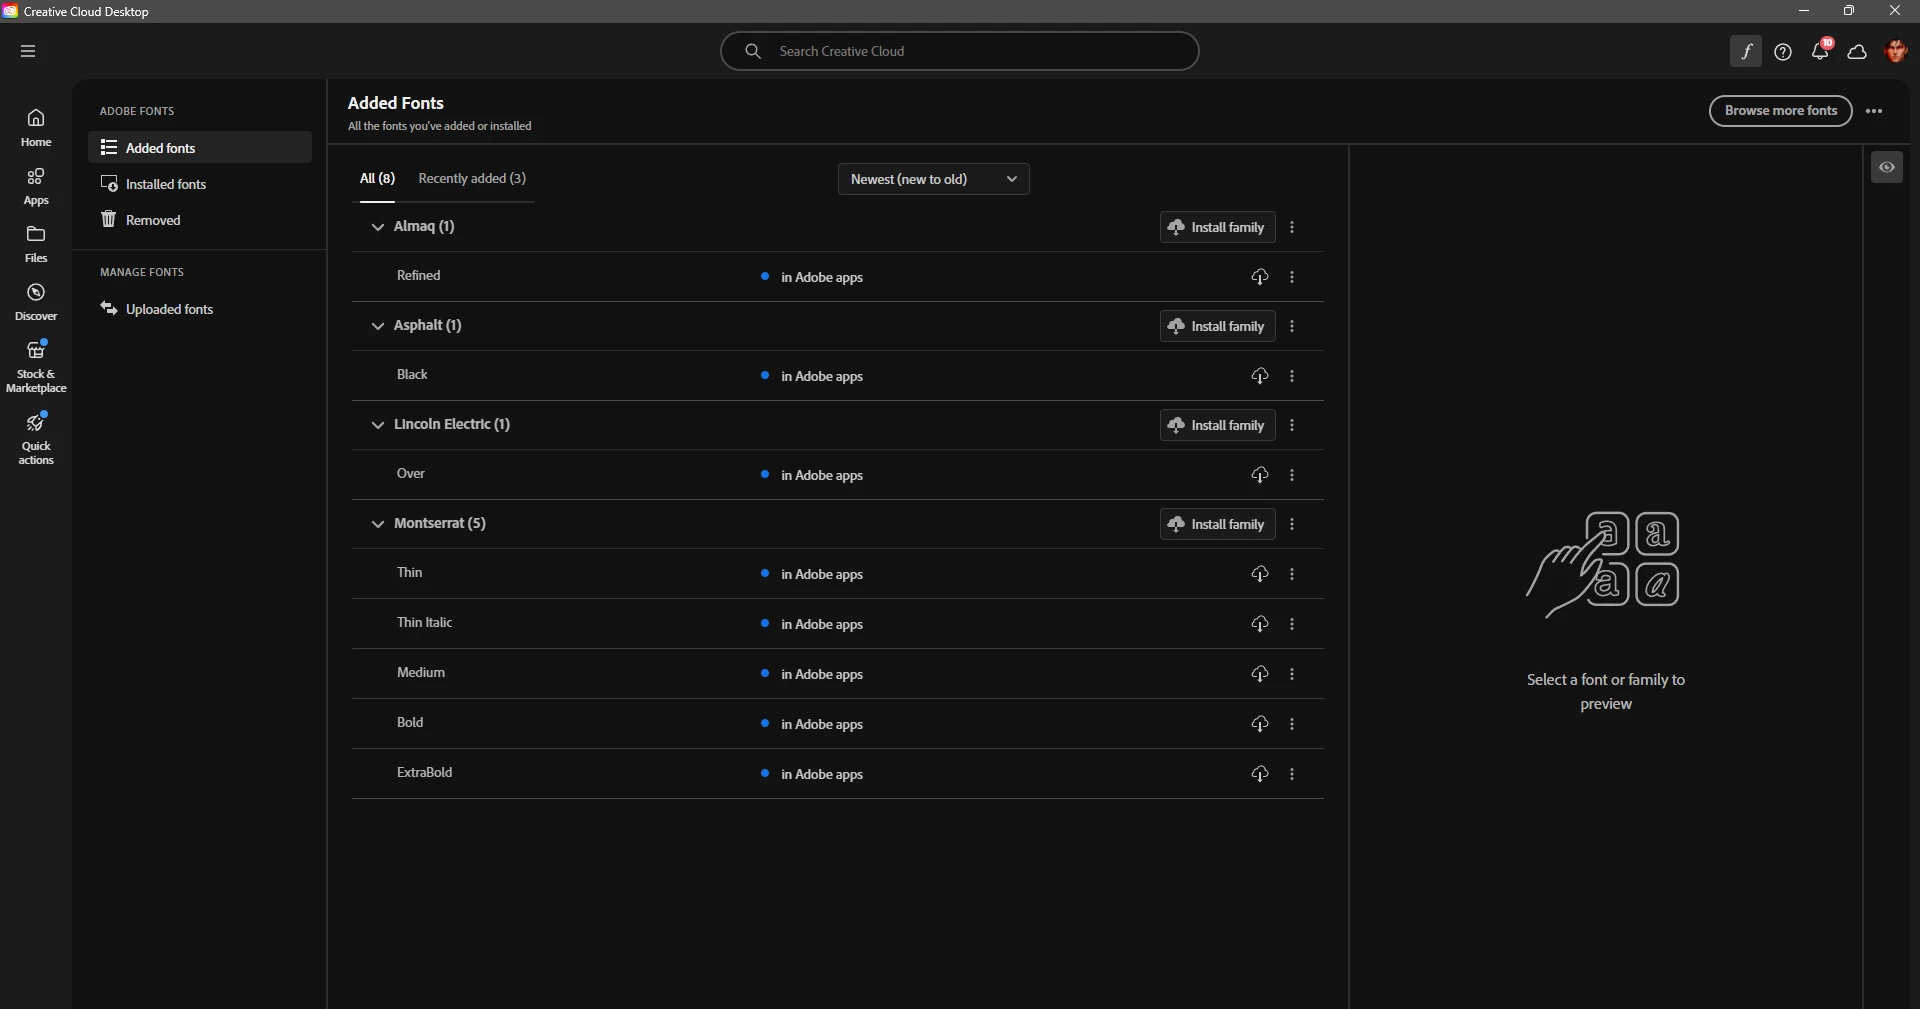The height and width of the screenshot is (1009, 1920).
Task: Open Apps in the sidebar
Action: coord(36,187)
